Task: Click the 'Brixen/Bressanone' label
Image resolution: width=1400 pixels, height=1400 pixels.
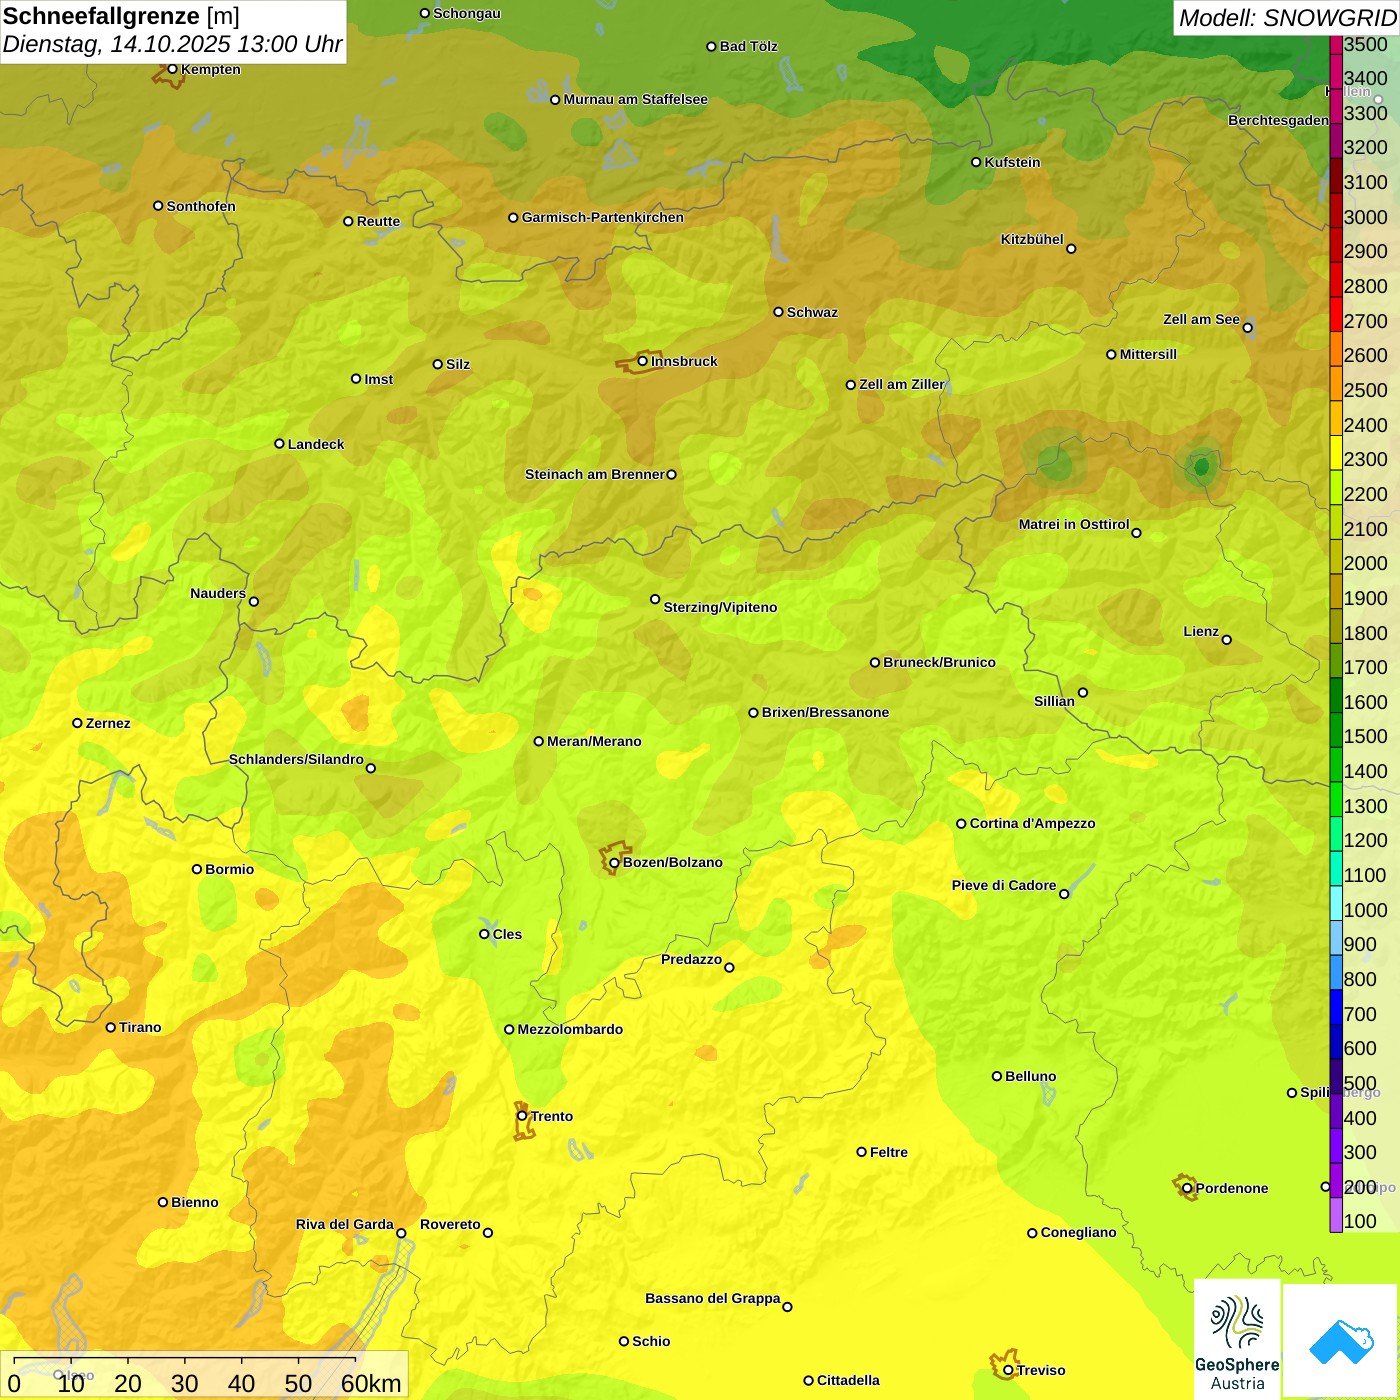Action: 825,712
